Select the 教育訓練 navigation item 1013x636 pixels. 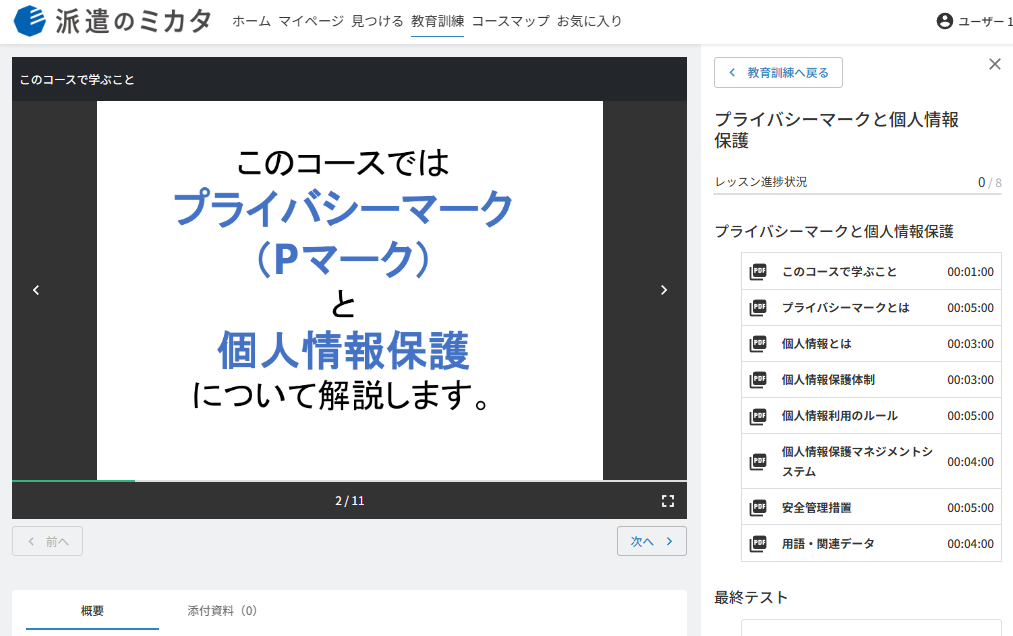(x=437, y=21)
